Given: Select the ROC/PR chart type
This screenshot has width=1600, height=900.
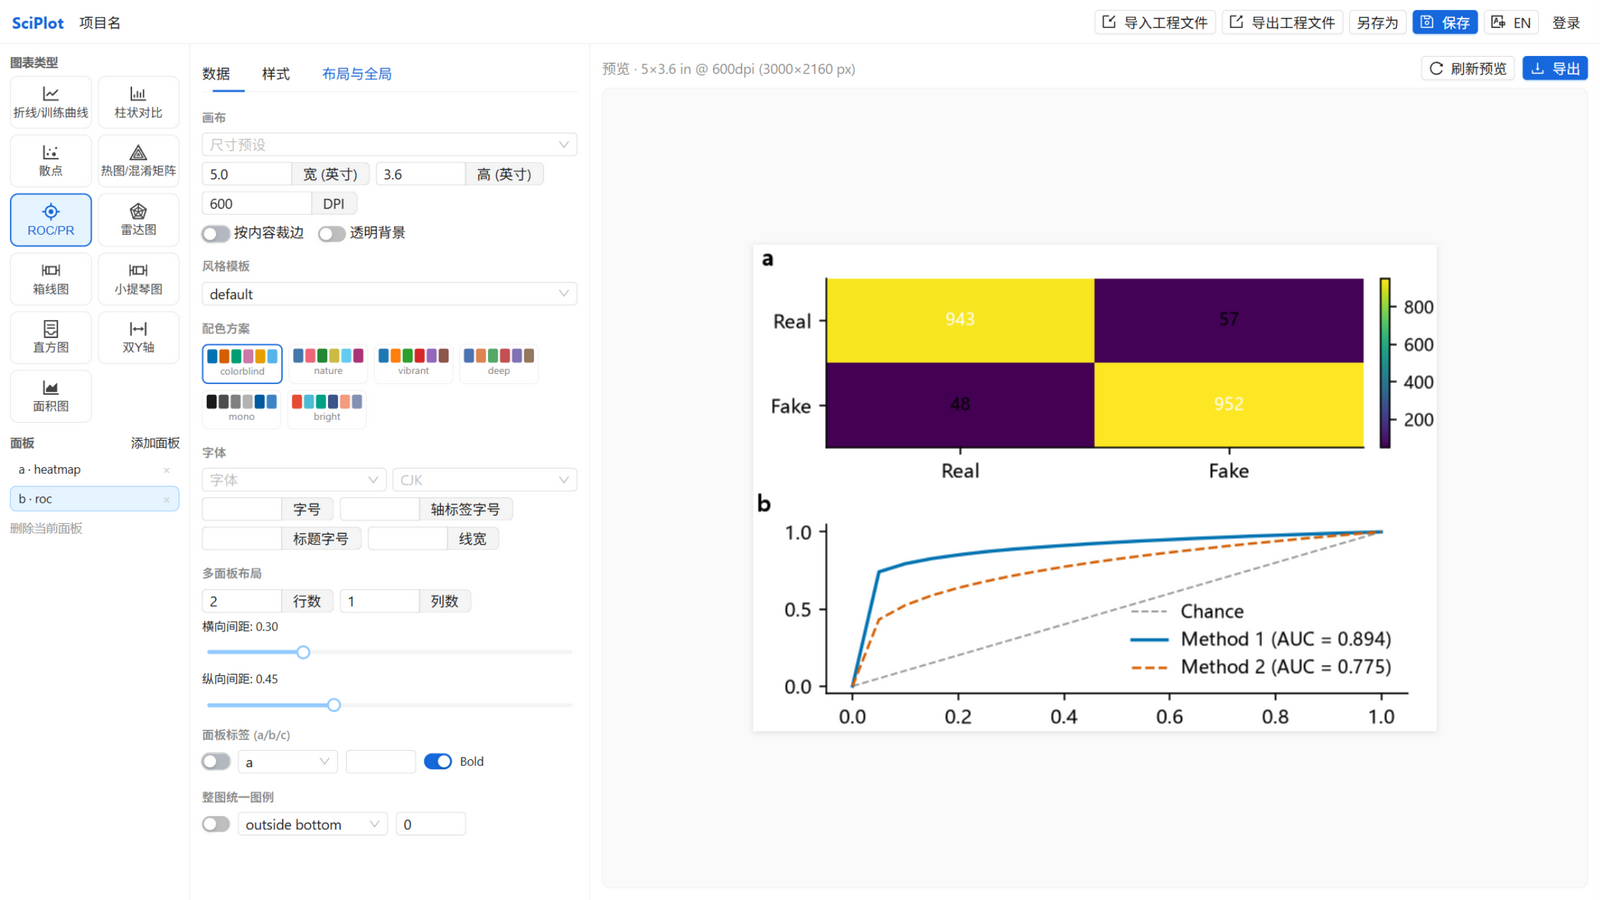Looking at the screenshot, I should [51, 219].
